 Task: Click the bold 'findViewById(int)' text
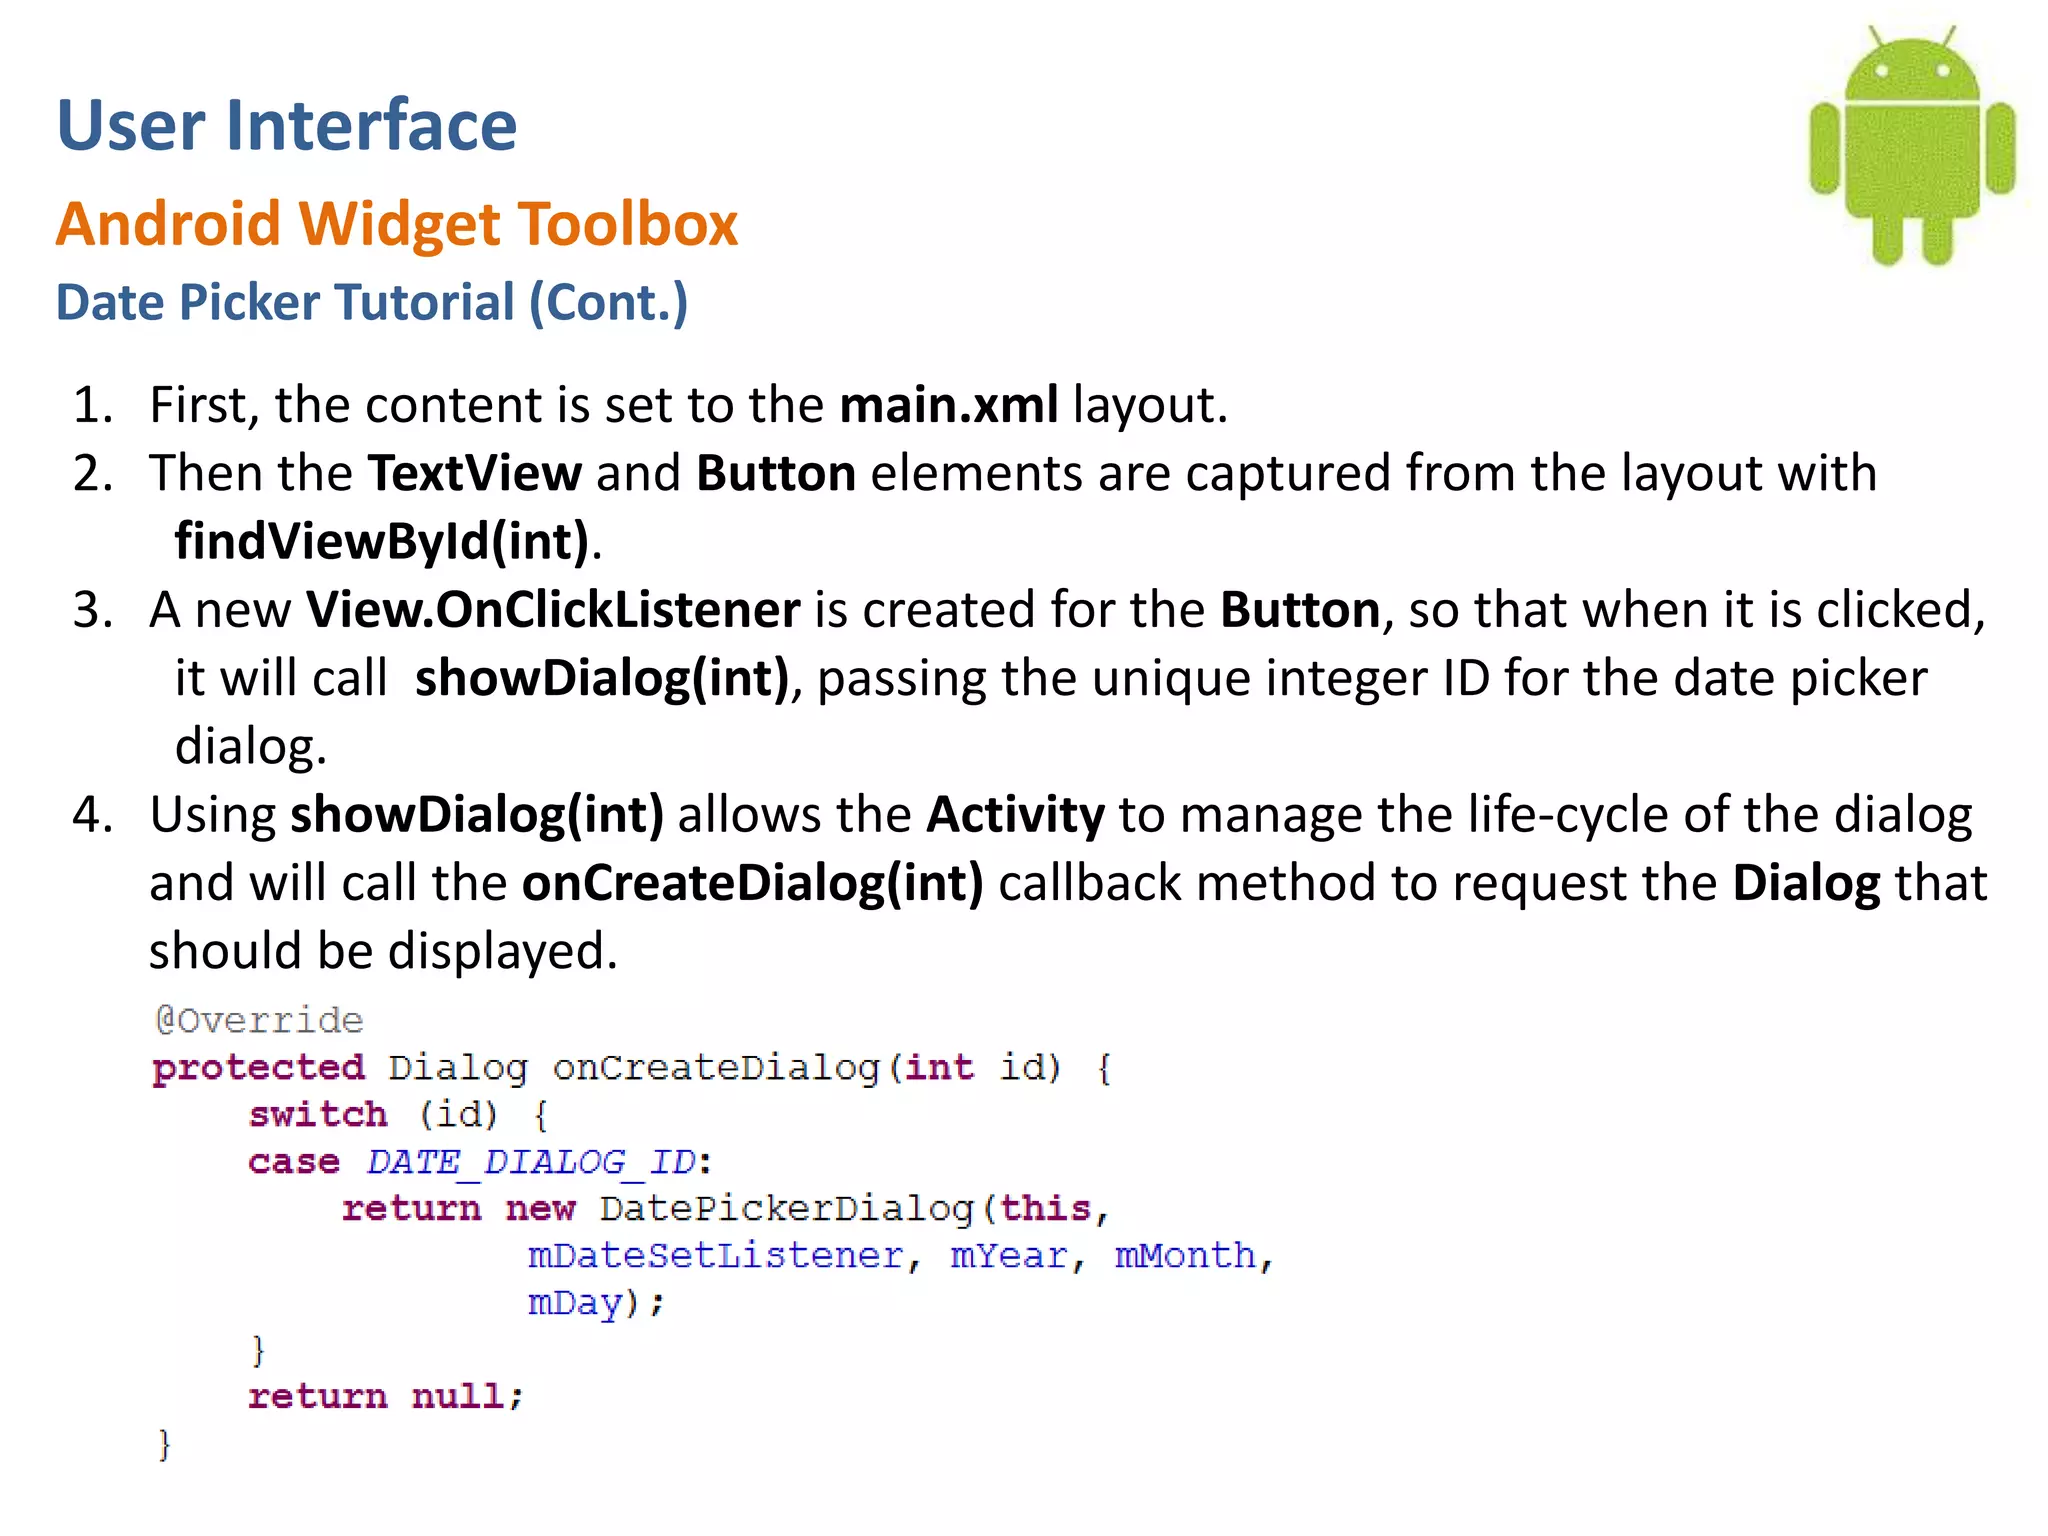click(381, 541)
